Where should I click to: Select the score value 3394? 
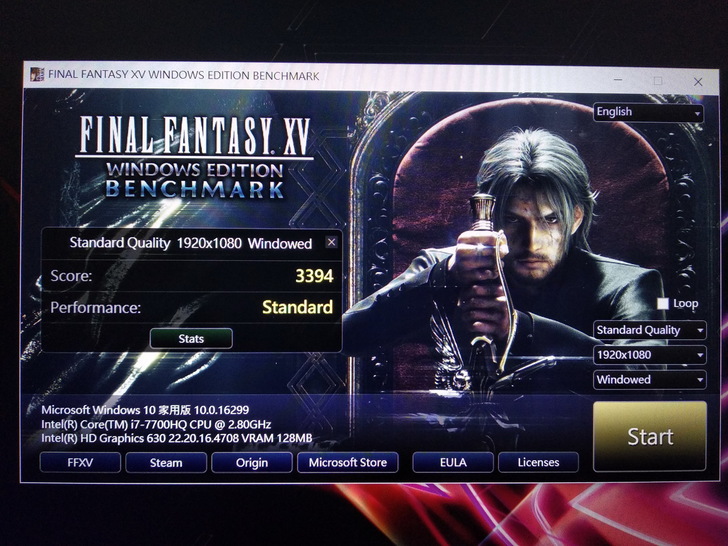[314, 276]
